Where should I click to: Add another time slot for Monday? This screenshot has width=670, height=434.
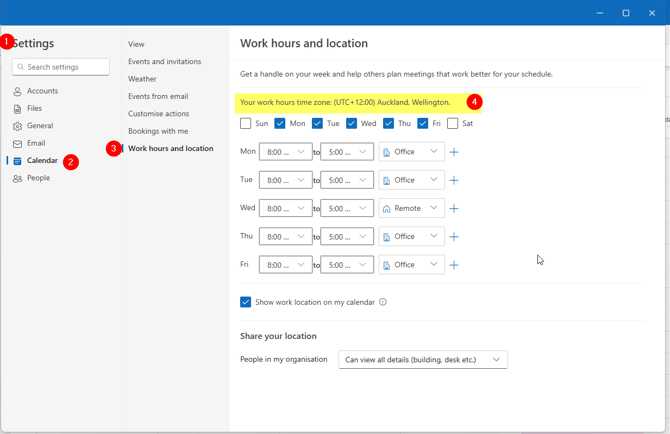click(454, 152)
